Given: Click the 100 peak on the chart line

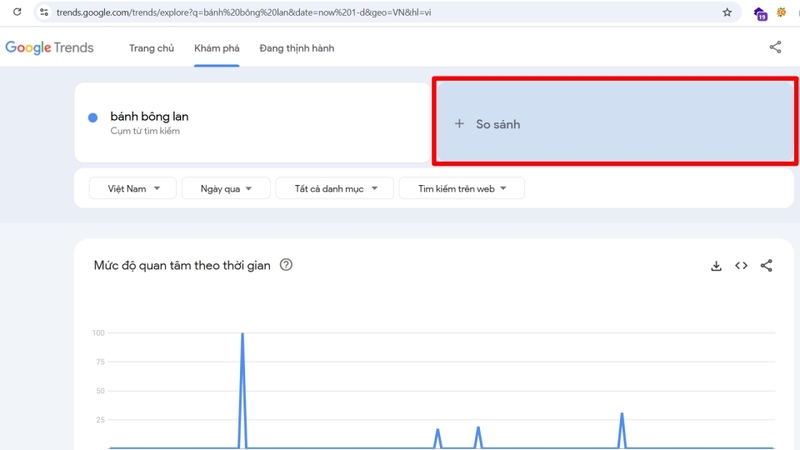Looking at the screenshot, I should pos(242,334).
